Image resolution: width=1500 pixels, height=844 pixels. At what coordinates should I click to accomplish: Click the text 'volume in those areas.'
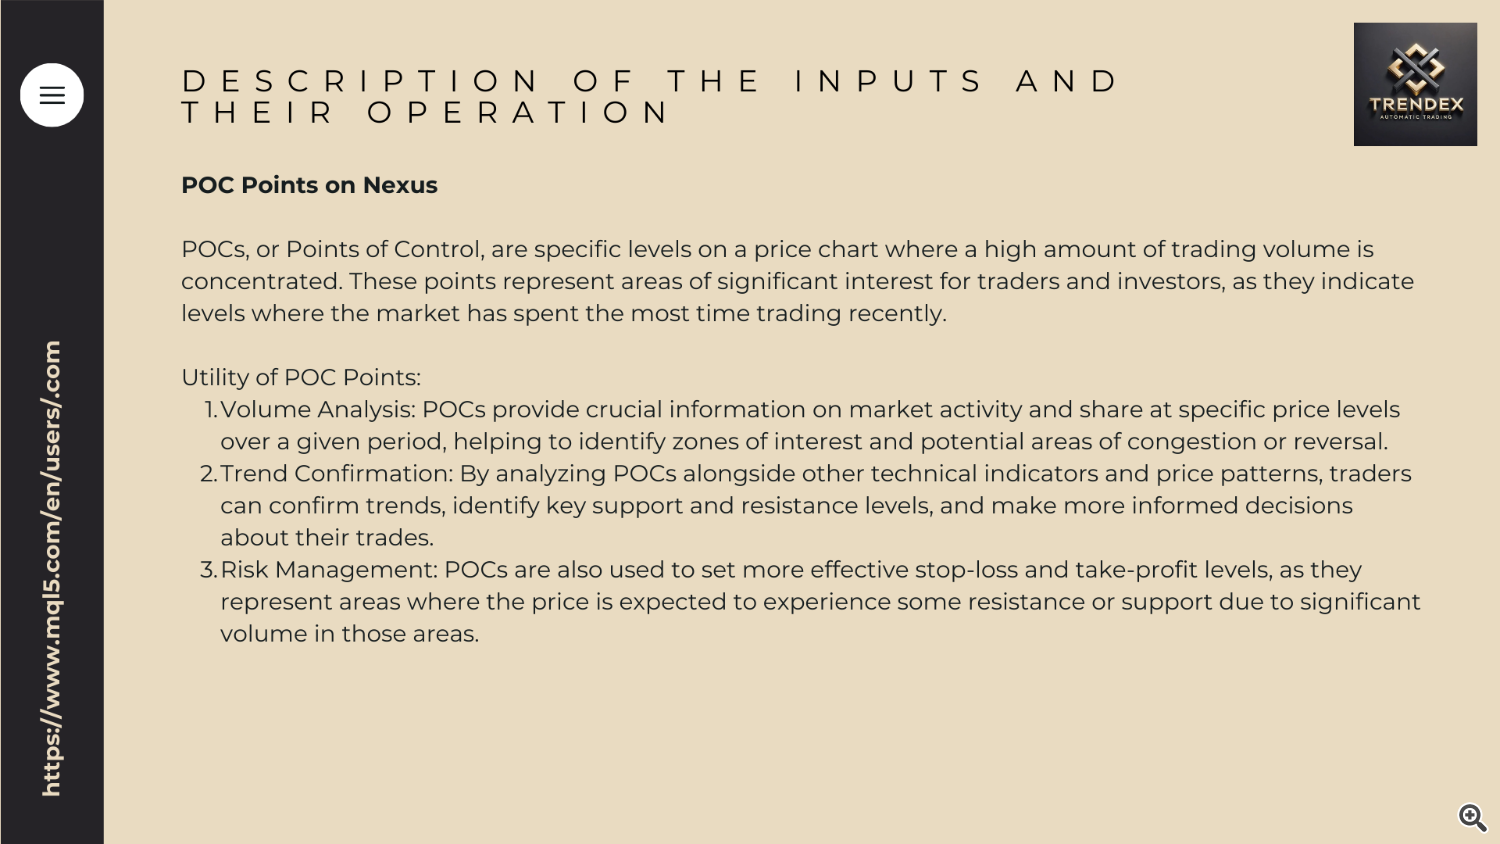(x=350, y=633)
